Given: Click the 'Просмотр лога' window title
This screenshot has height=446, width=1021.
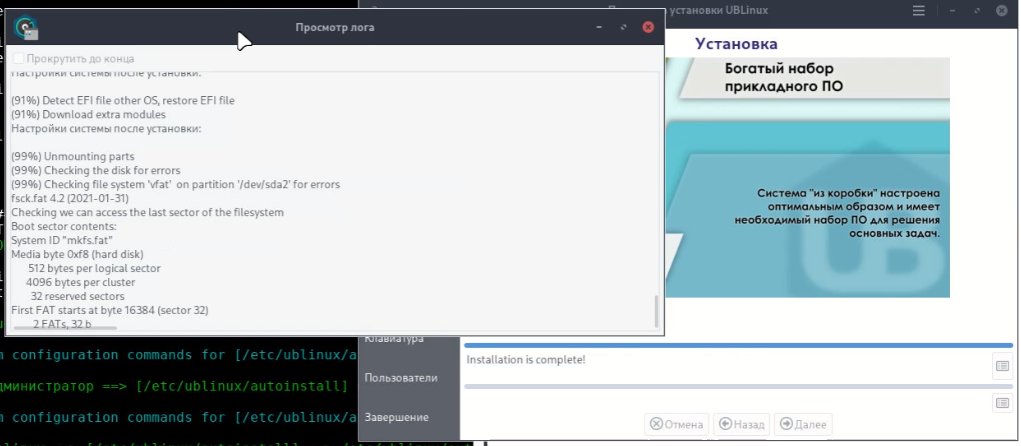Looking at the screenshot, I should coord(335,27).
